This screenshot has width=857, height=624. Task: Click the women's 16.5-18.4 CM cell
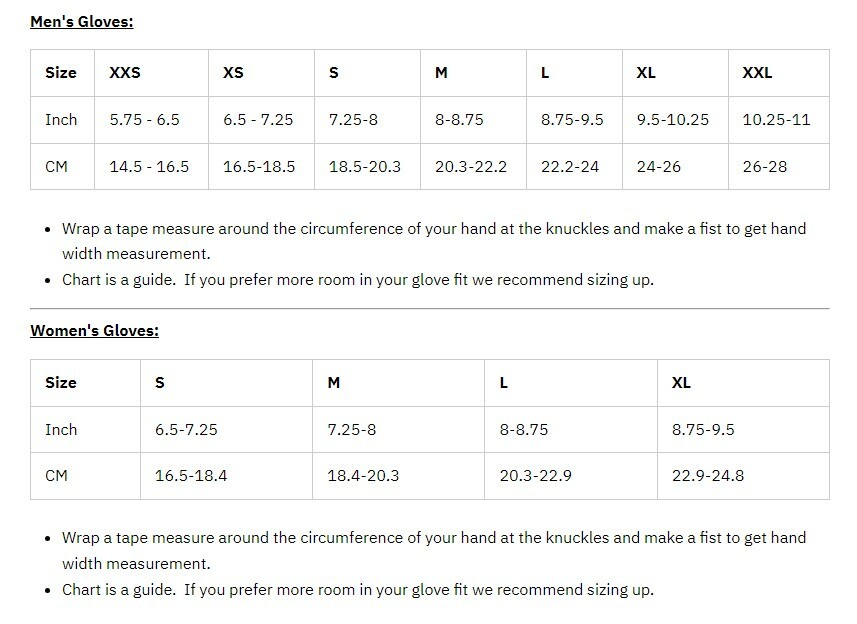[x=191, y=476]
